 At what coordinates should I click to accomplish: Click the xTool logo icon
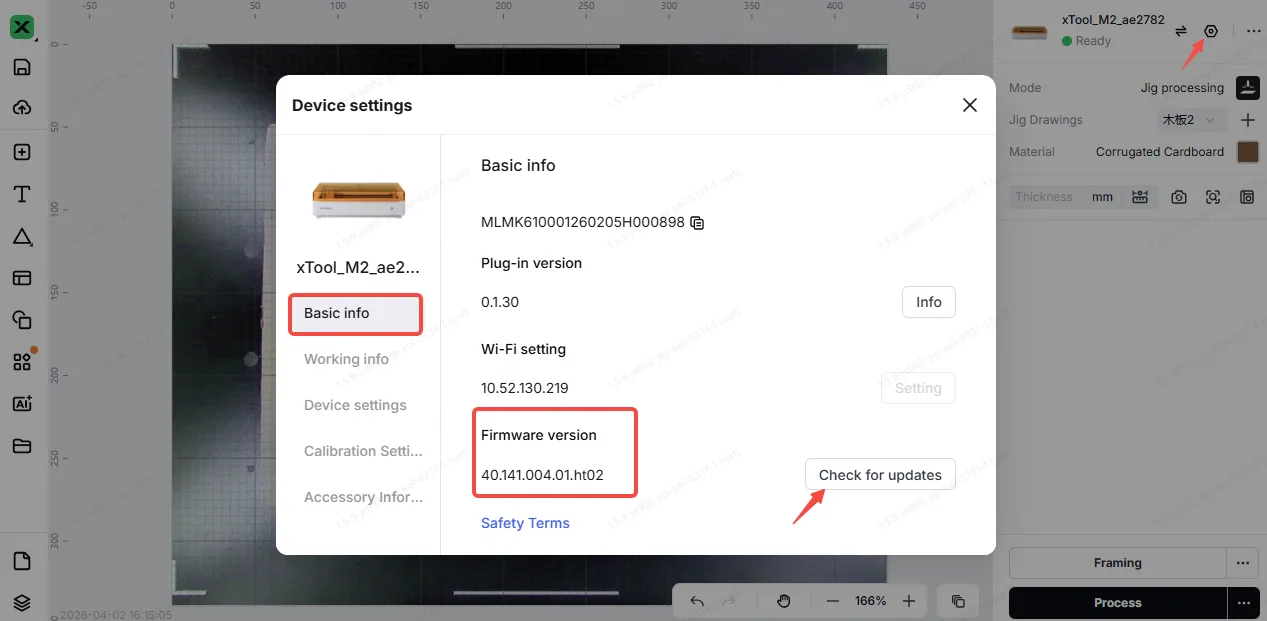point(22,27)
